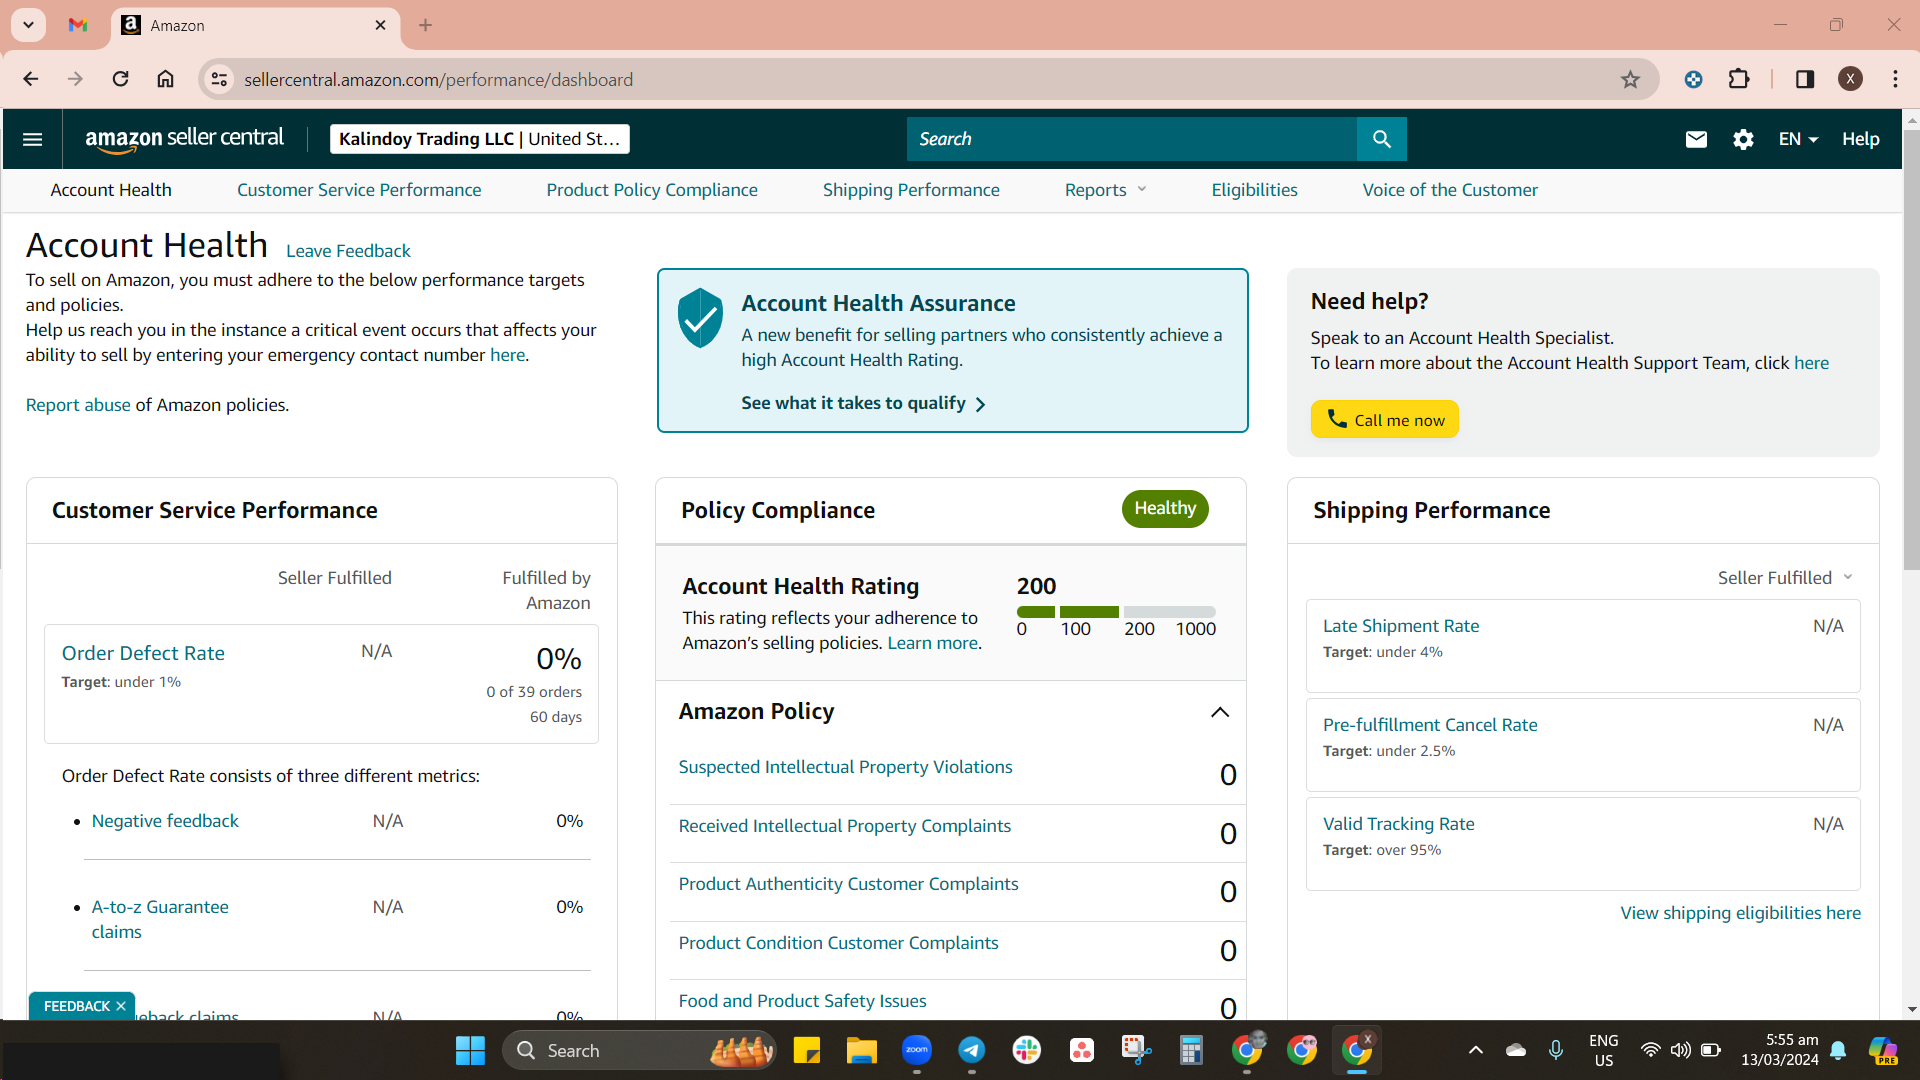Show hidden system tray icons
The width and height of the screenshot is (1920, 1080).
coord(1475,1050)
